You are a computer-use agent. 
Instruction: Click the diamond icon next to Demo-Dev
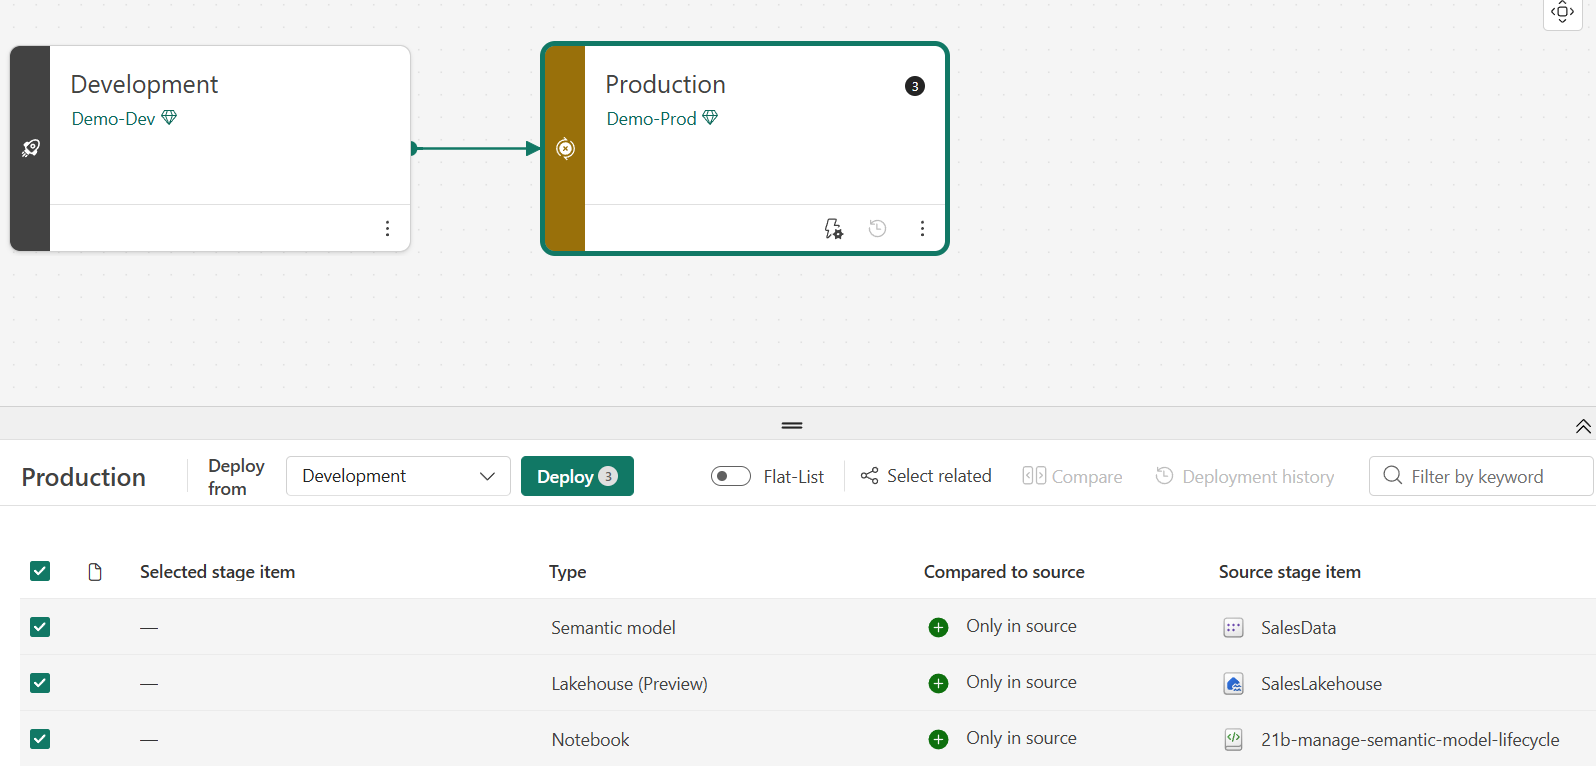(169, 118)
